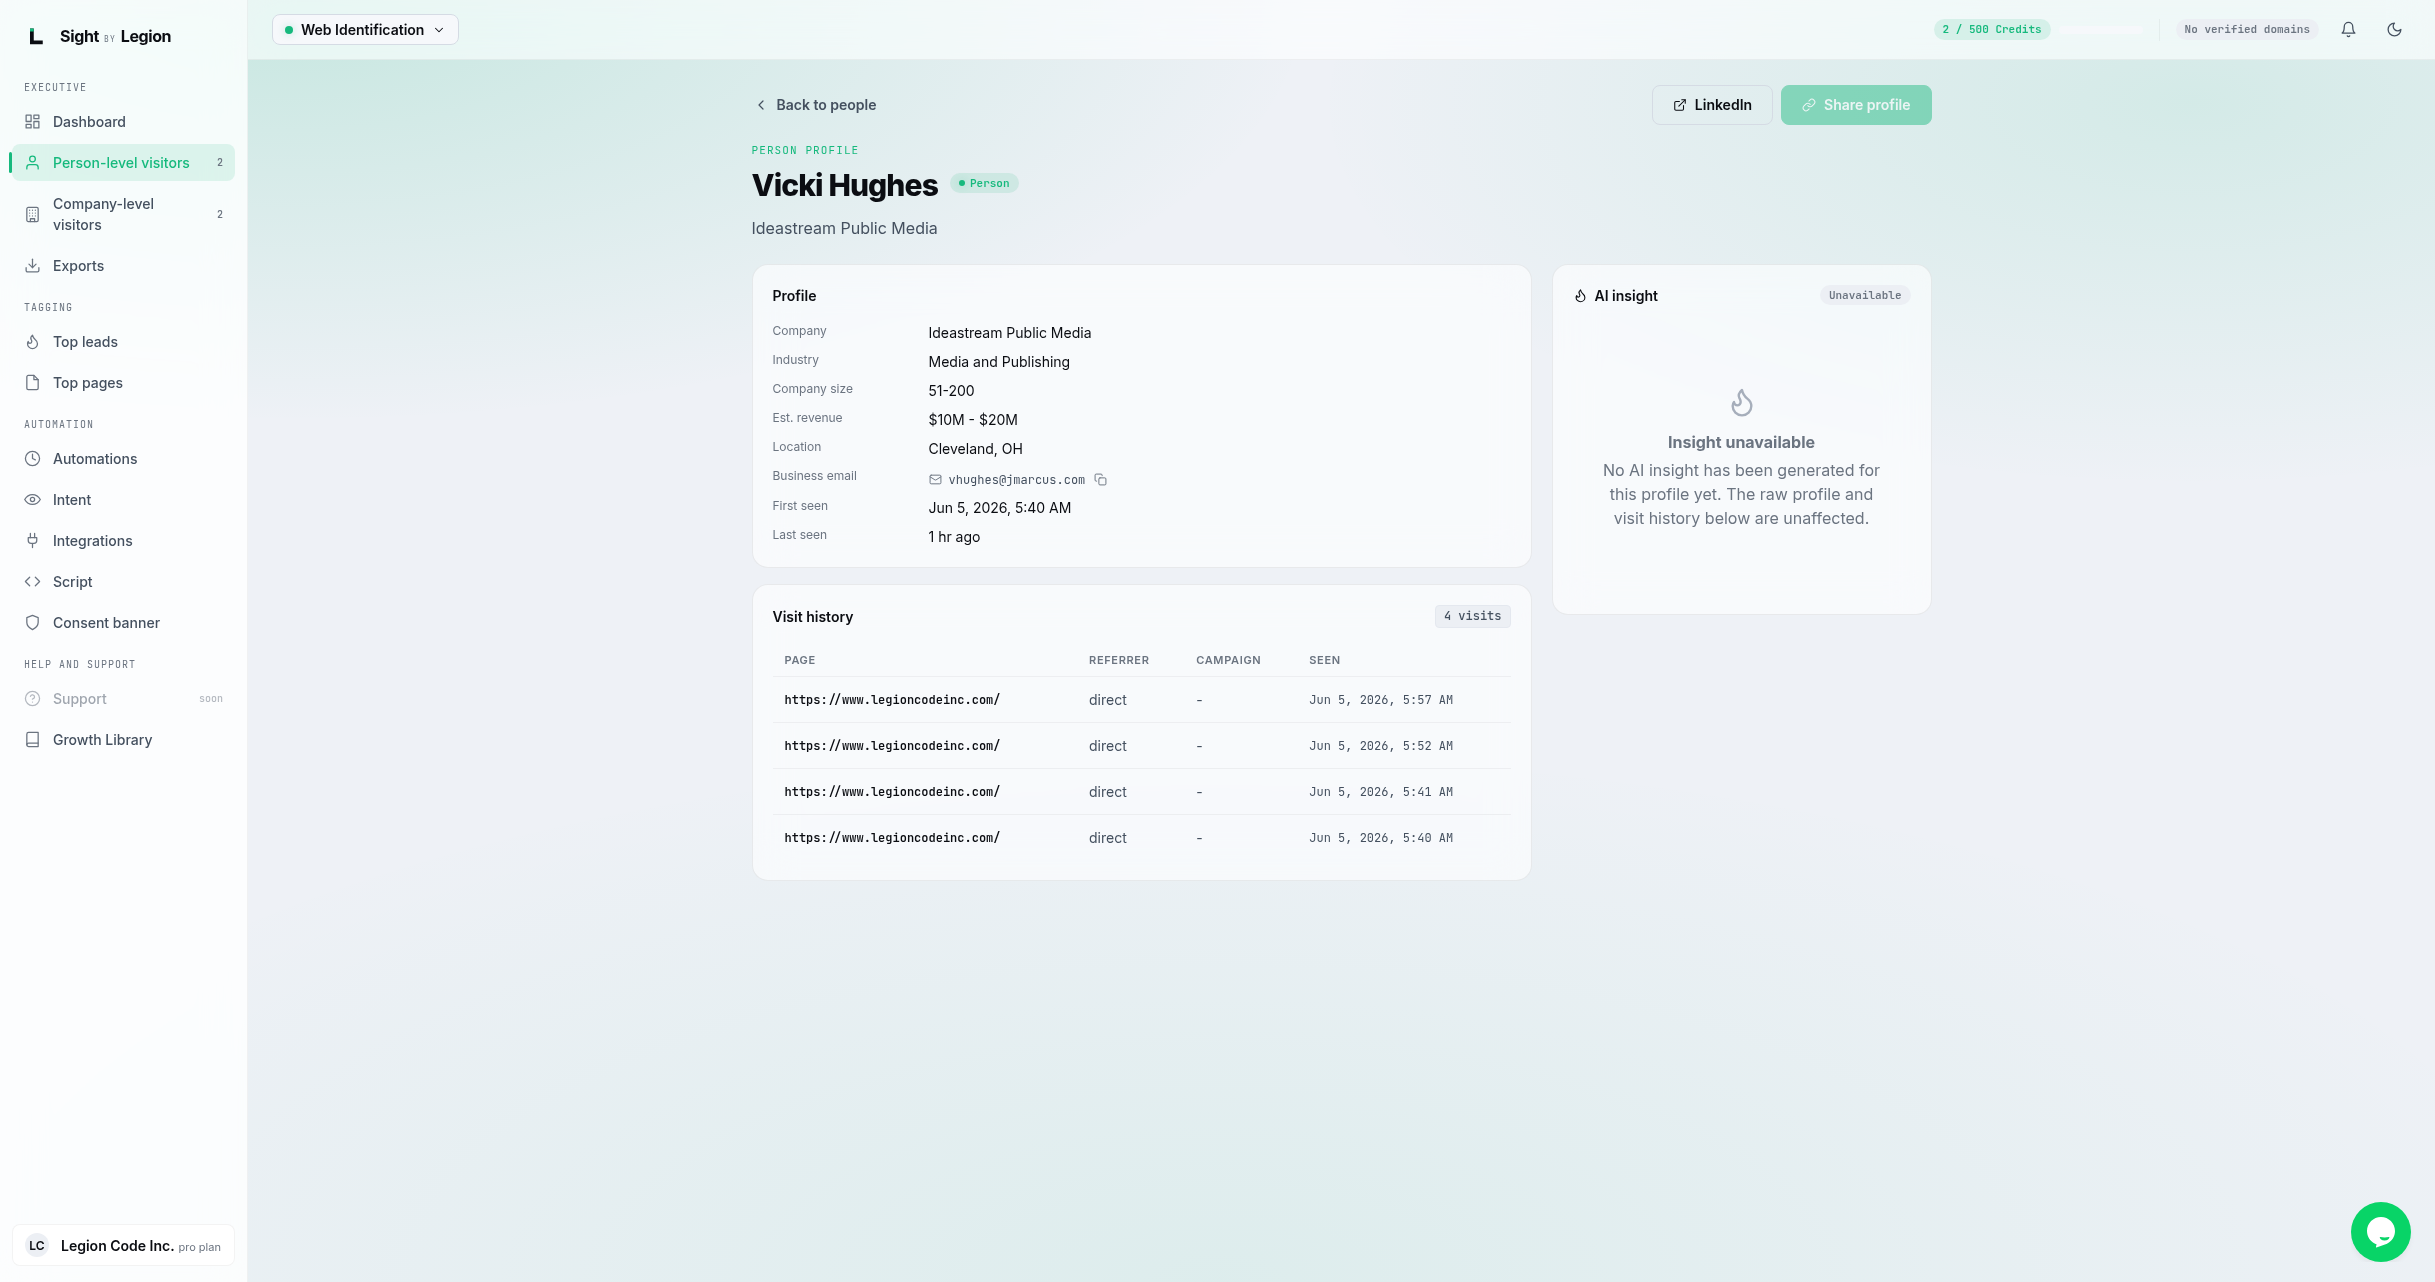
Task: Click the 4 visits badge
Action: (x=1472, y=616)
